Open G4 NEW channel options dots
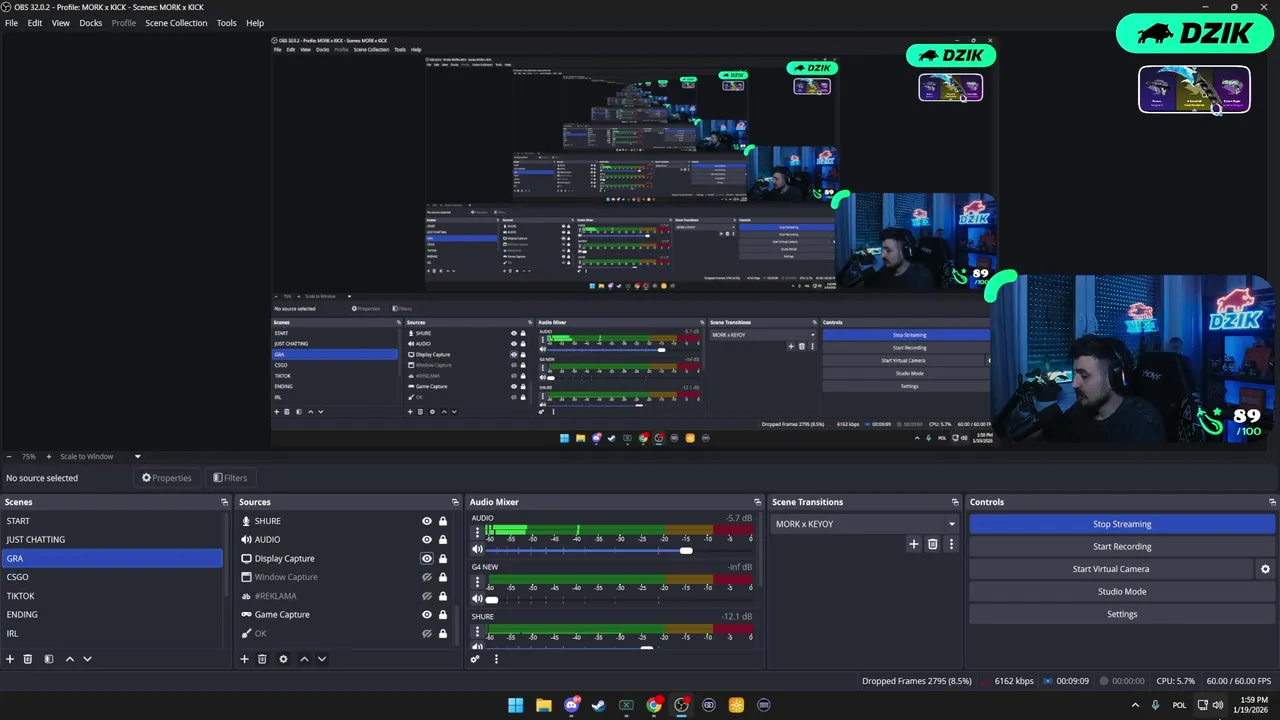 point(477,580)
